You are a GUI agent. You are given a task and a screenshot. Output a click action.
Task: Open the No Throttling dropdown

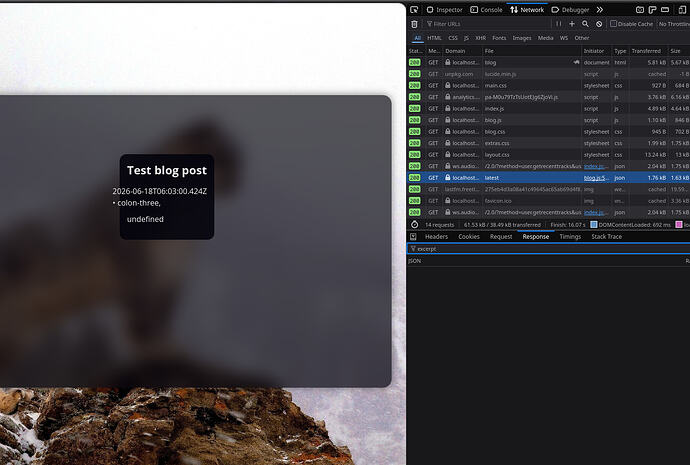coord(674,24)
